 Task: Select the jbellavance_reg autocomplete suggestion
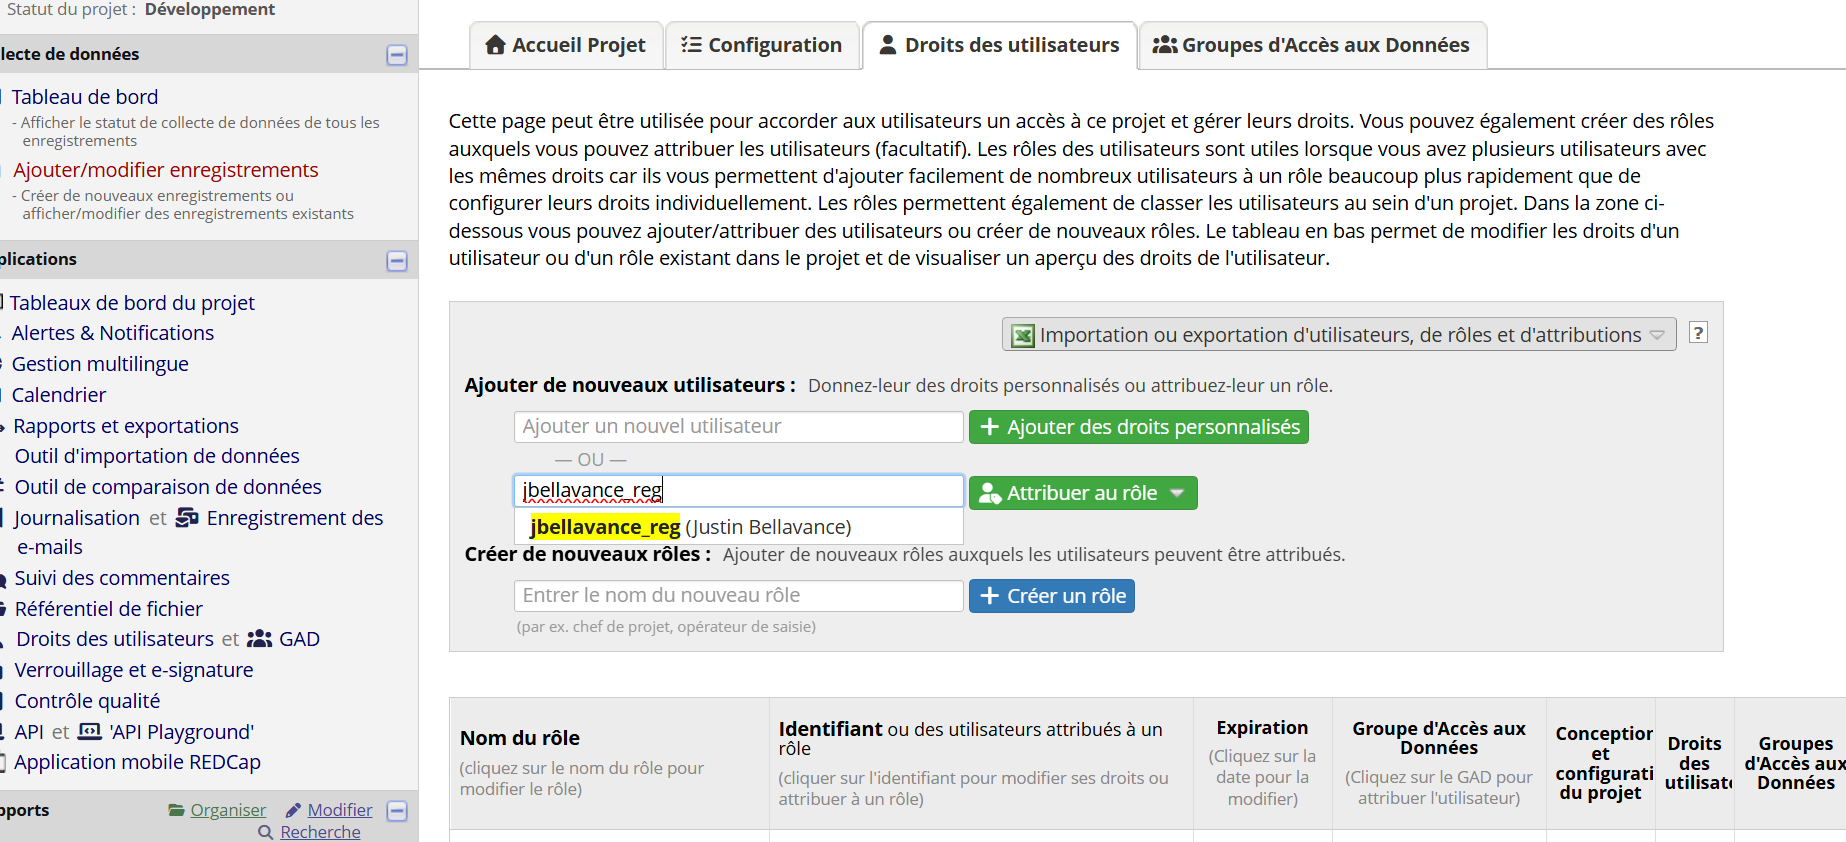click(x=690, y=527)
